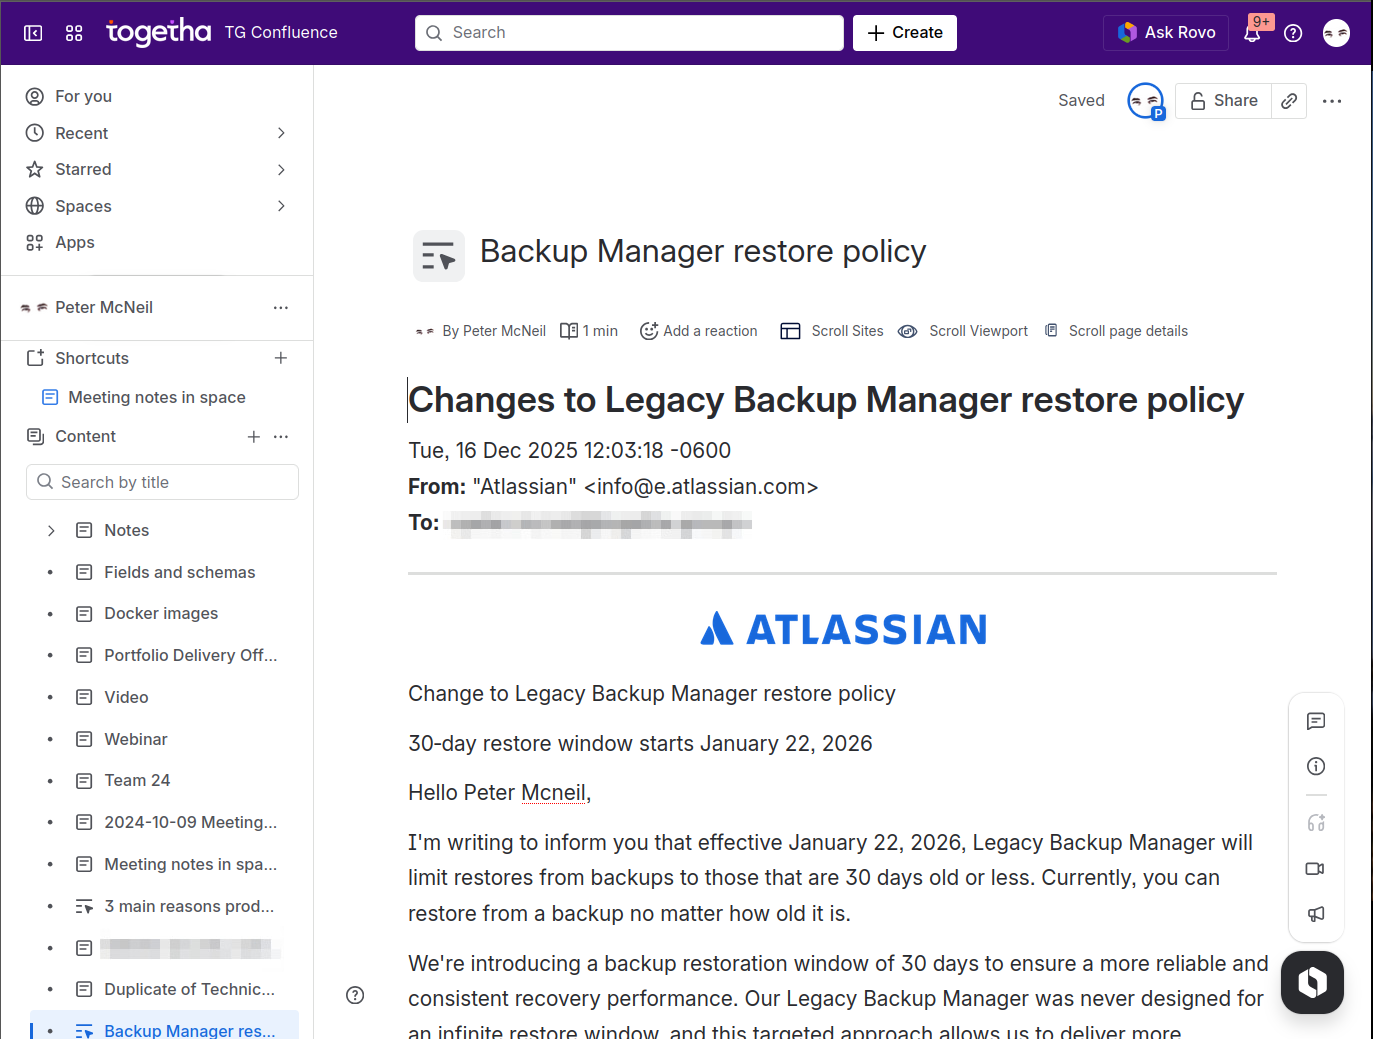The height and width of the screenshot is (1039, 1373).
Task: Open the Share dialog
Action: 1223,100
